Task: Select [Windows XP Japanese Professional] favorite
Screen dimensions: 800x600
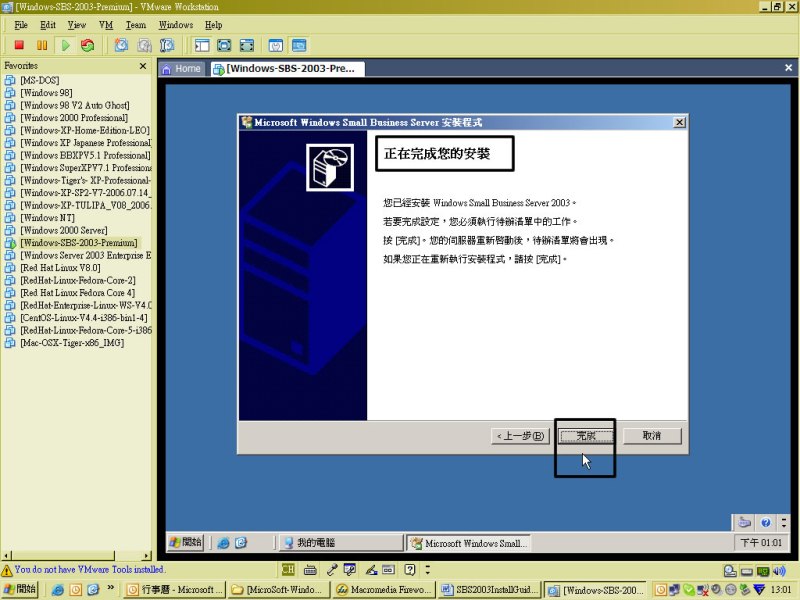Action: [x=78, y=143]
